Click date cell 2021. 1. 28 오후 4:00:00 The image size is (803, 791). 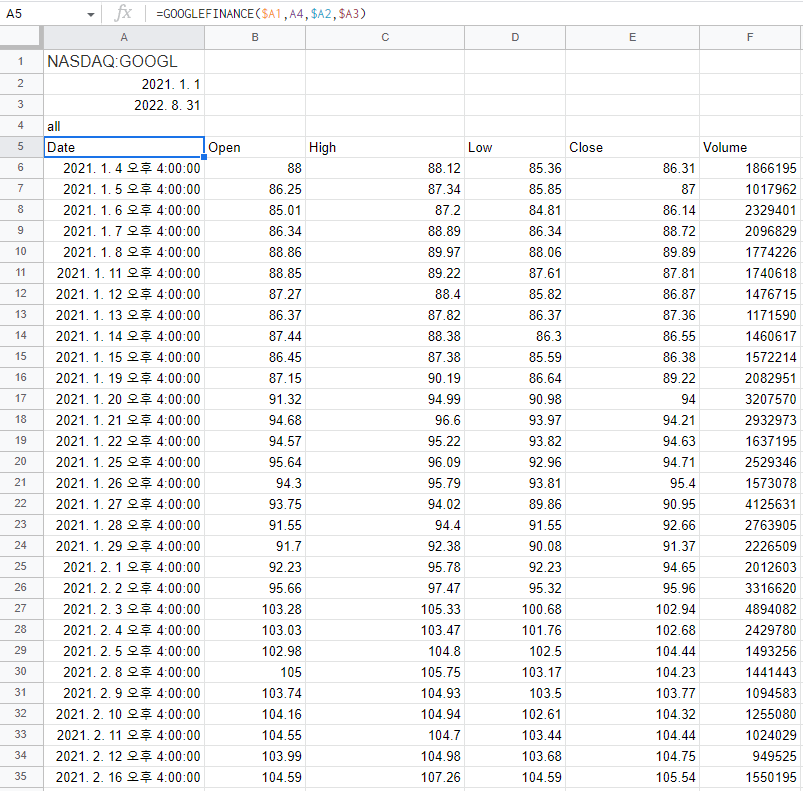pos(124,525)
